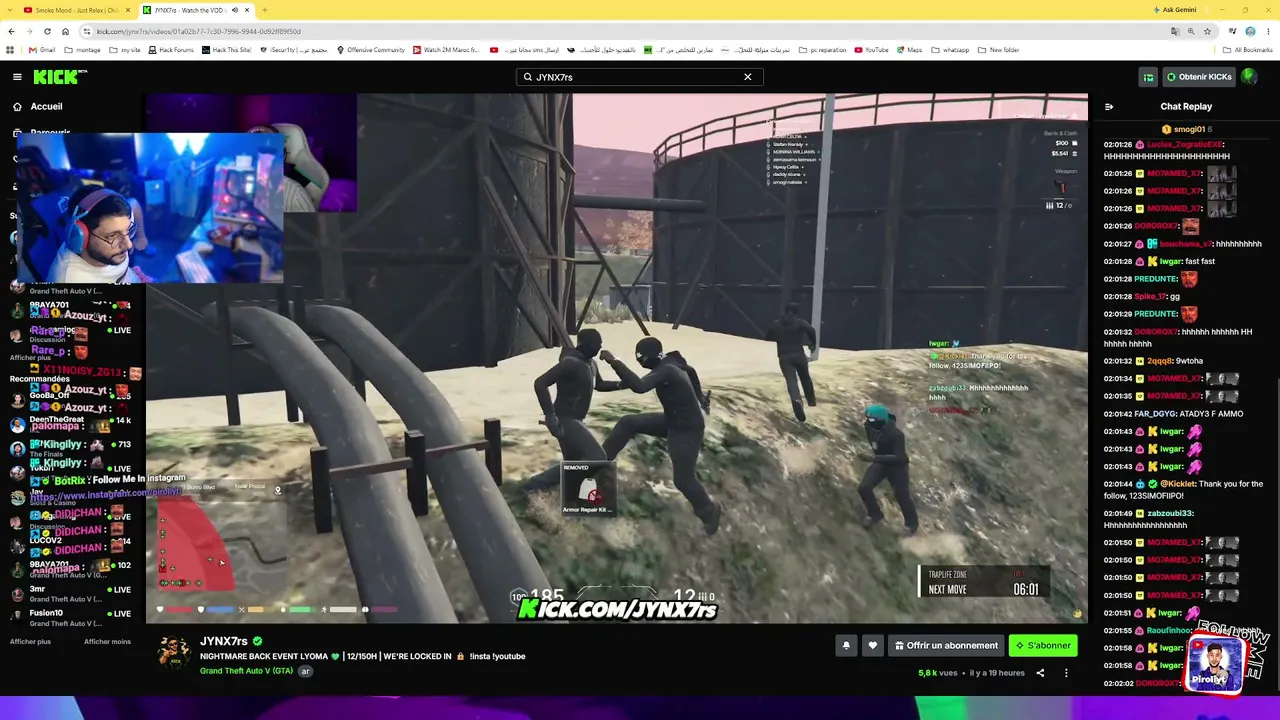This screenshot has height=720, width=1280.
Task: Open the whatsapp bookmark
Action: coord(951,50)
